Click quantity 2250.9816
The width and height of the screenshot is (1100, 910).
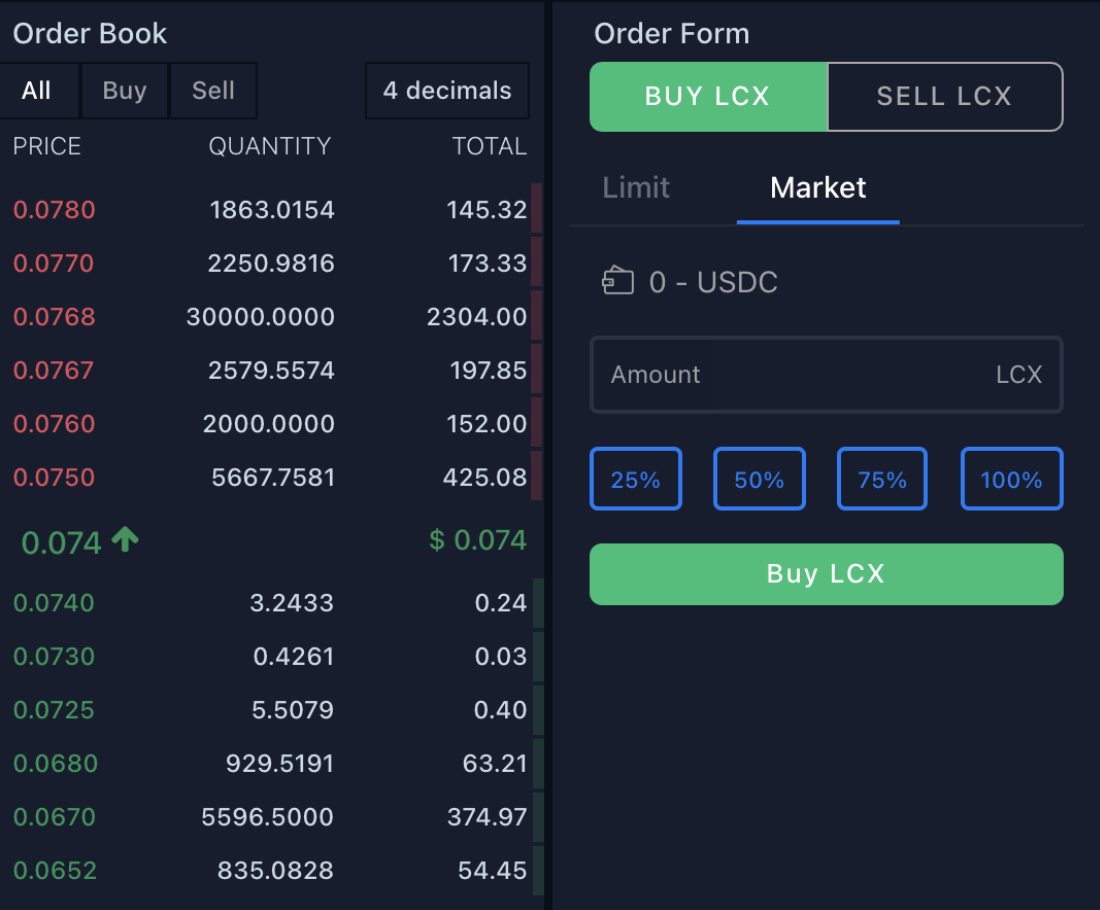tap(271, 263)
